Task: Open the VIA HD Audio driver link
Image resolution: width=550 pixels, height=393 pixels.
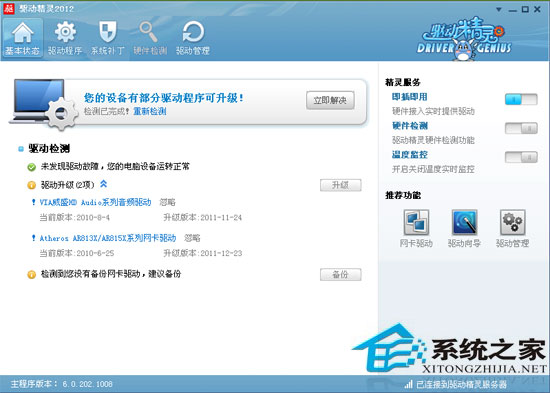Action: [x=95, y=202]
